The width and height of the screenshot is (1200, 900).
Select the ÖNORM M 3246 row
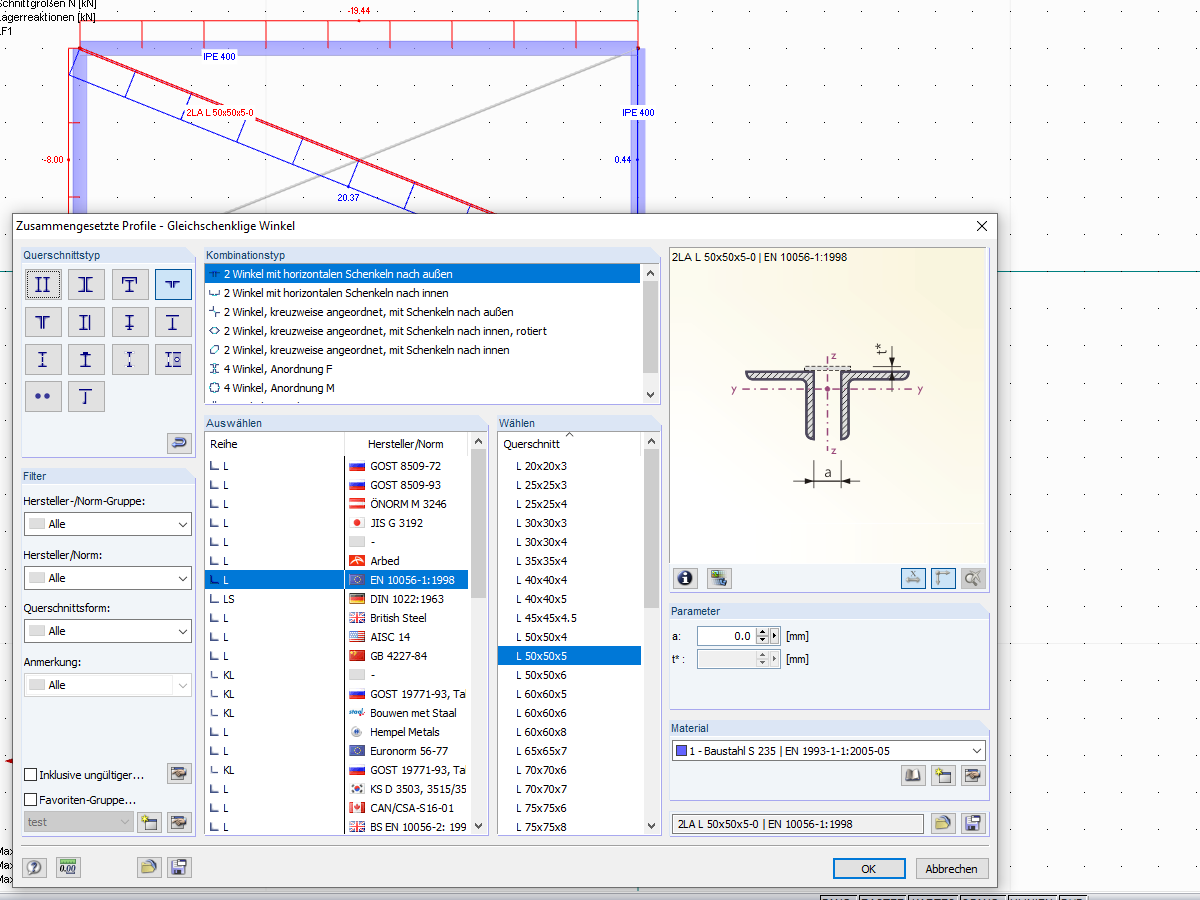(x=337, y=504)
